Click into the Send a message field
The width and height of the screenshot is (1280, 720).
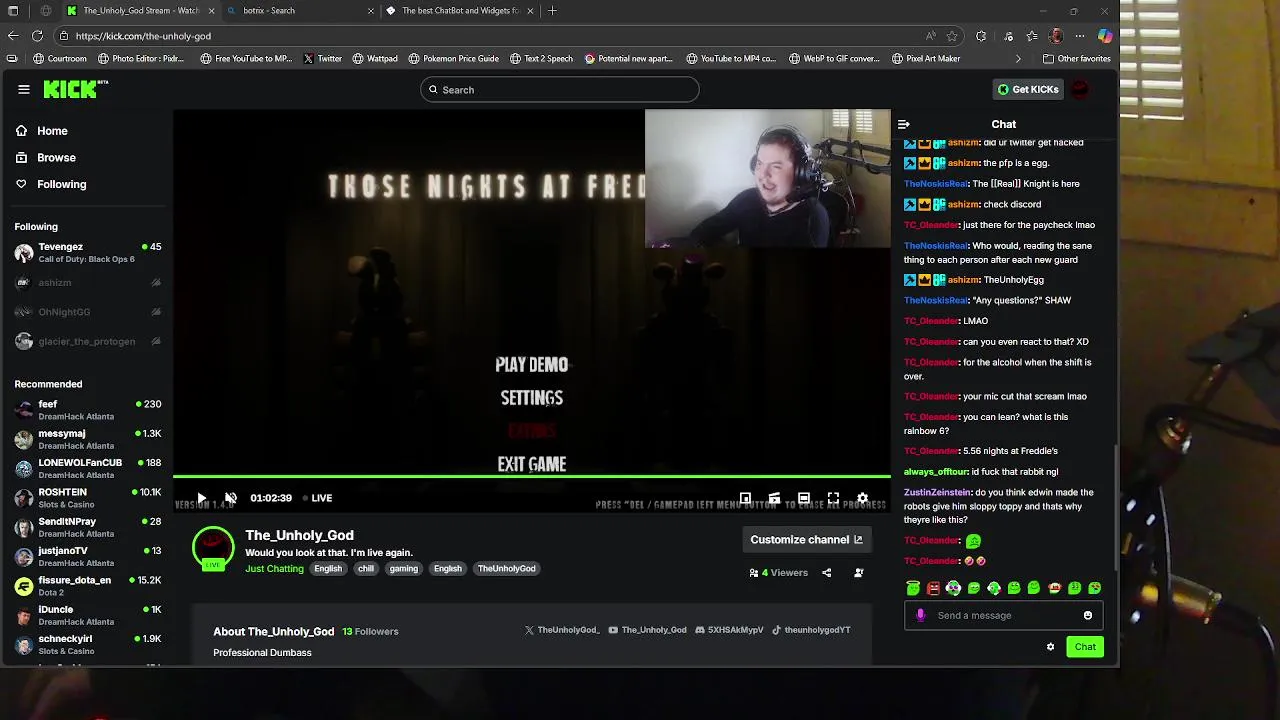(x=1004, y=616)
